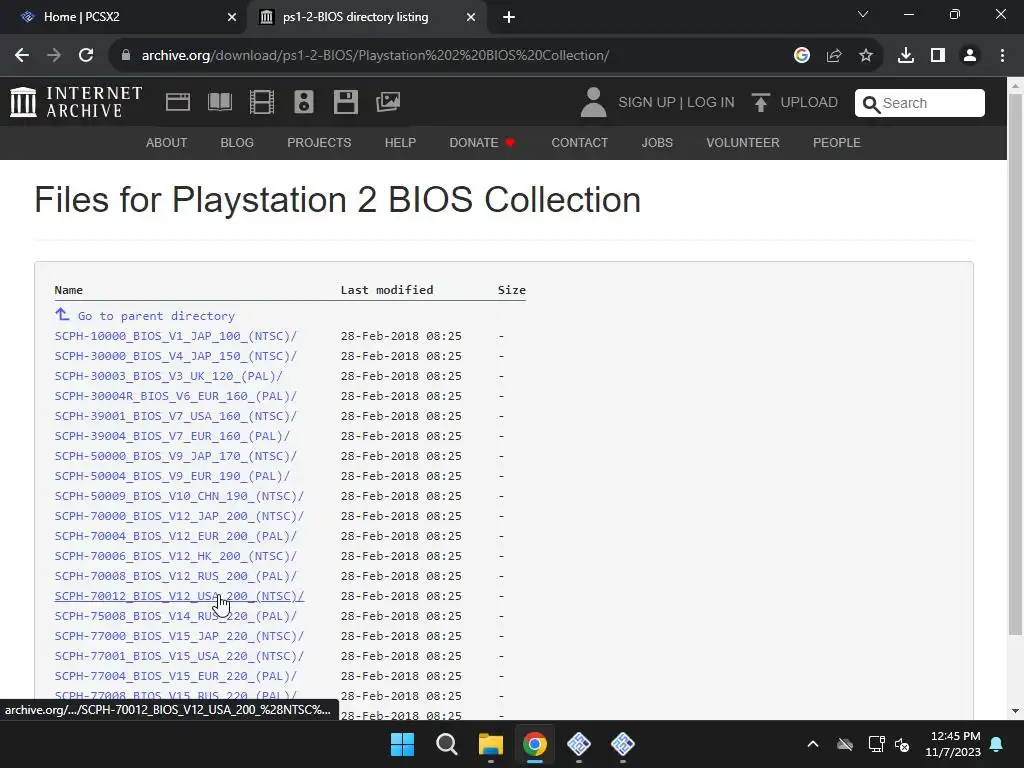Open SCPH-30000_BIOS_V4_JAP_150 folder
The image size is (1024, 768).
click(x=176, y=356)
